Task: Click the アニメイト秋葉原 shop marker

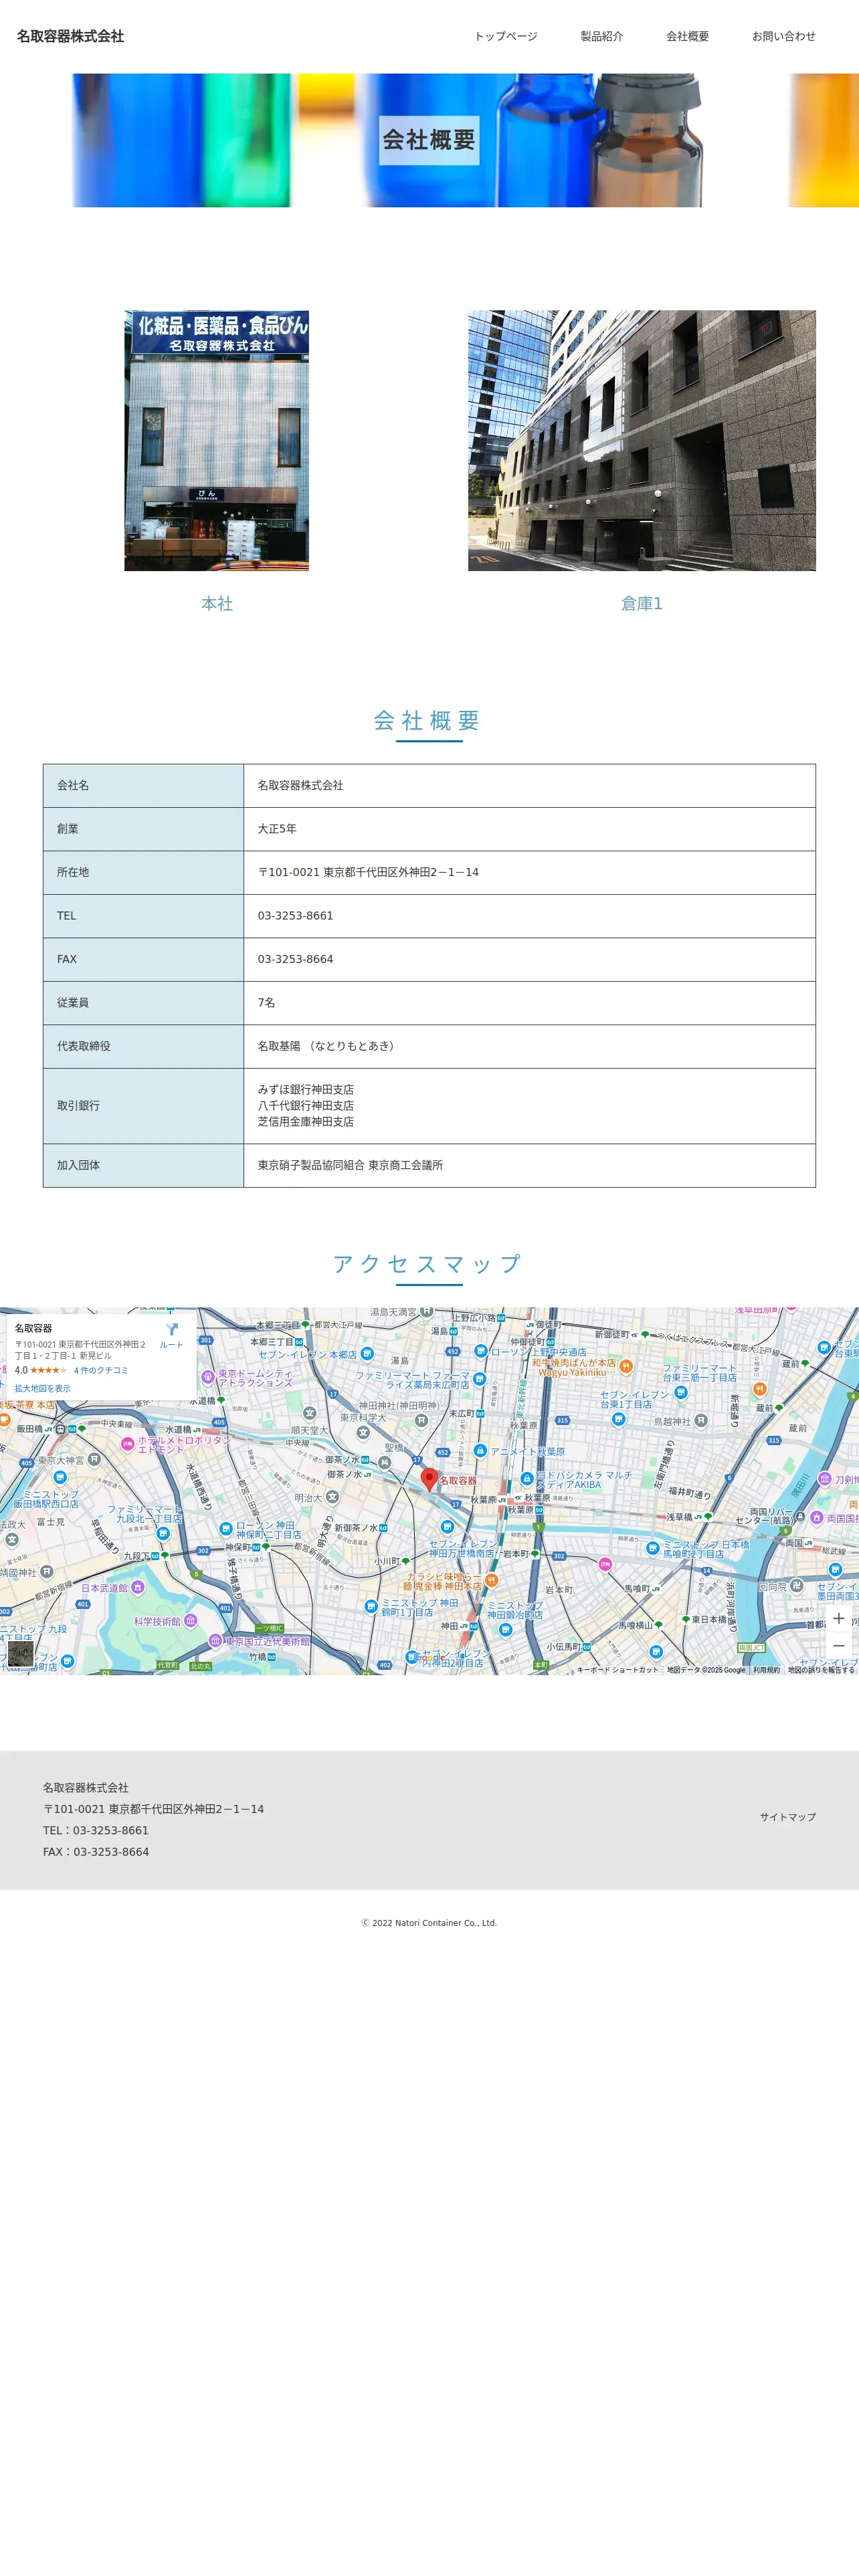Action: coord(480,1451)
